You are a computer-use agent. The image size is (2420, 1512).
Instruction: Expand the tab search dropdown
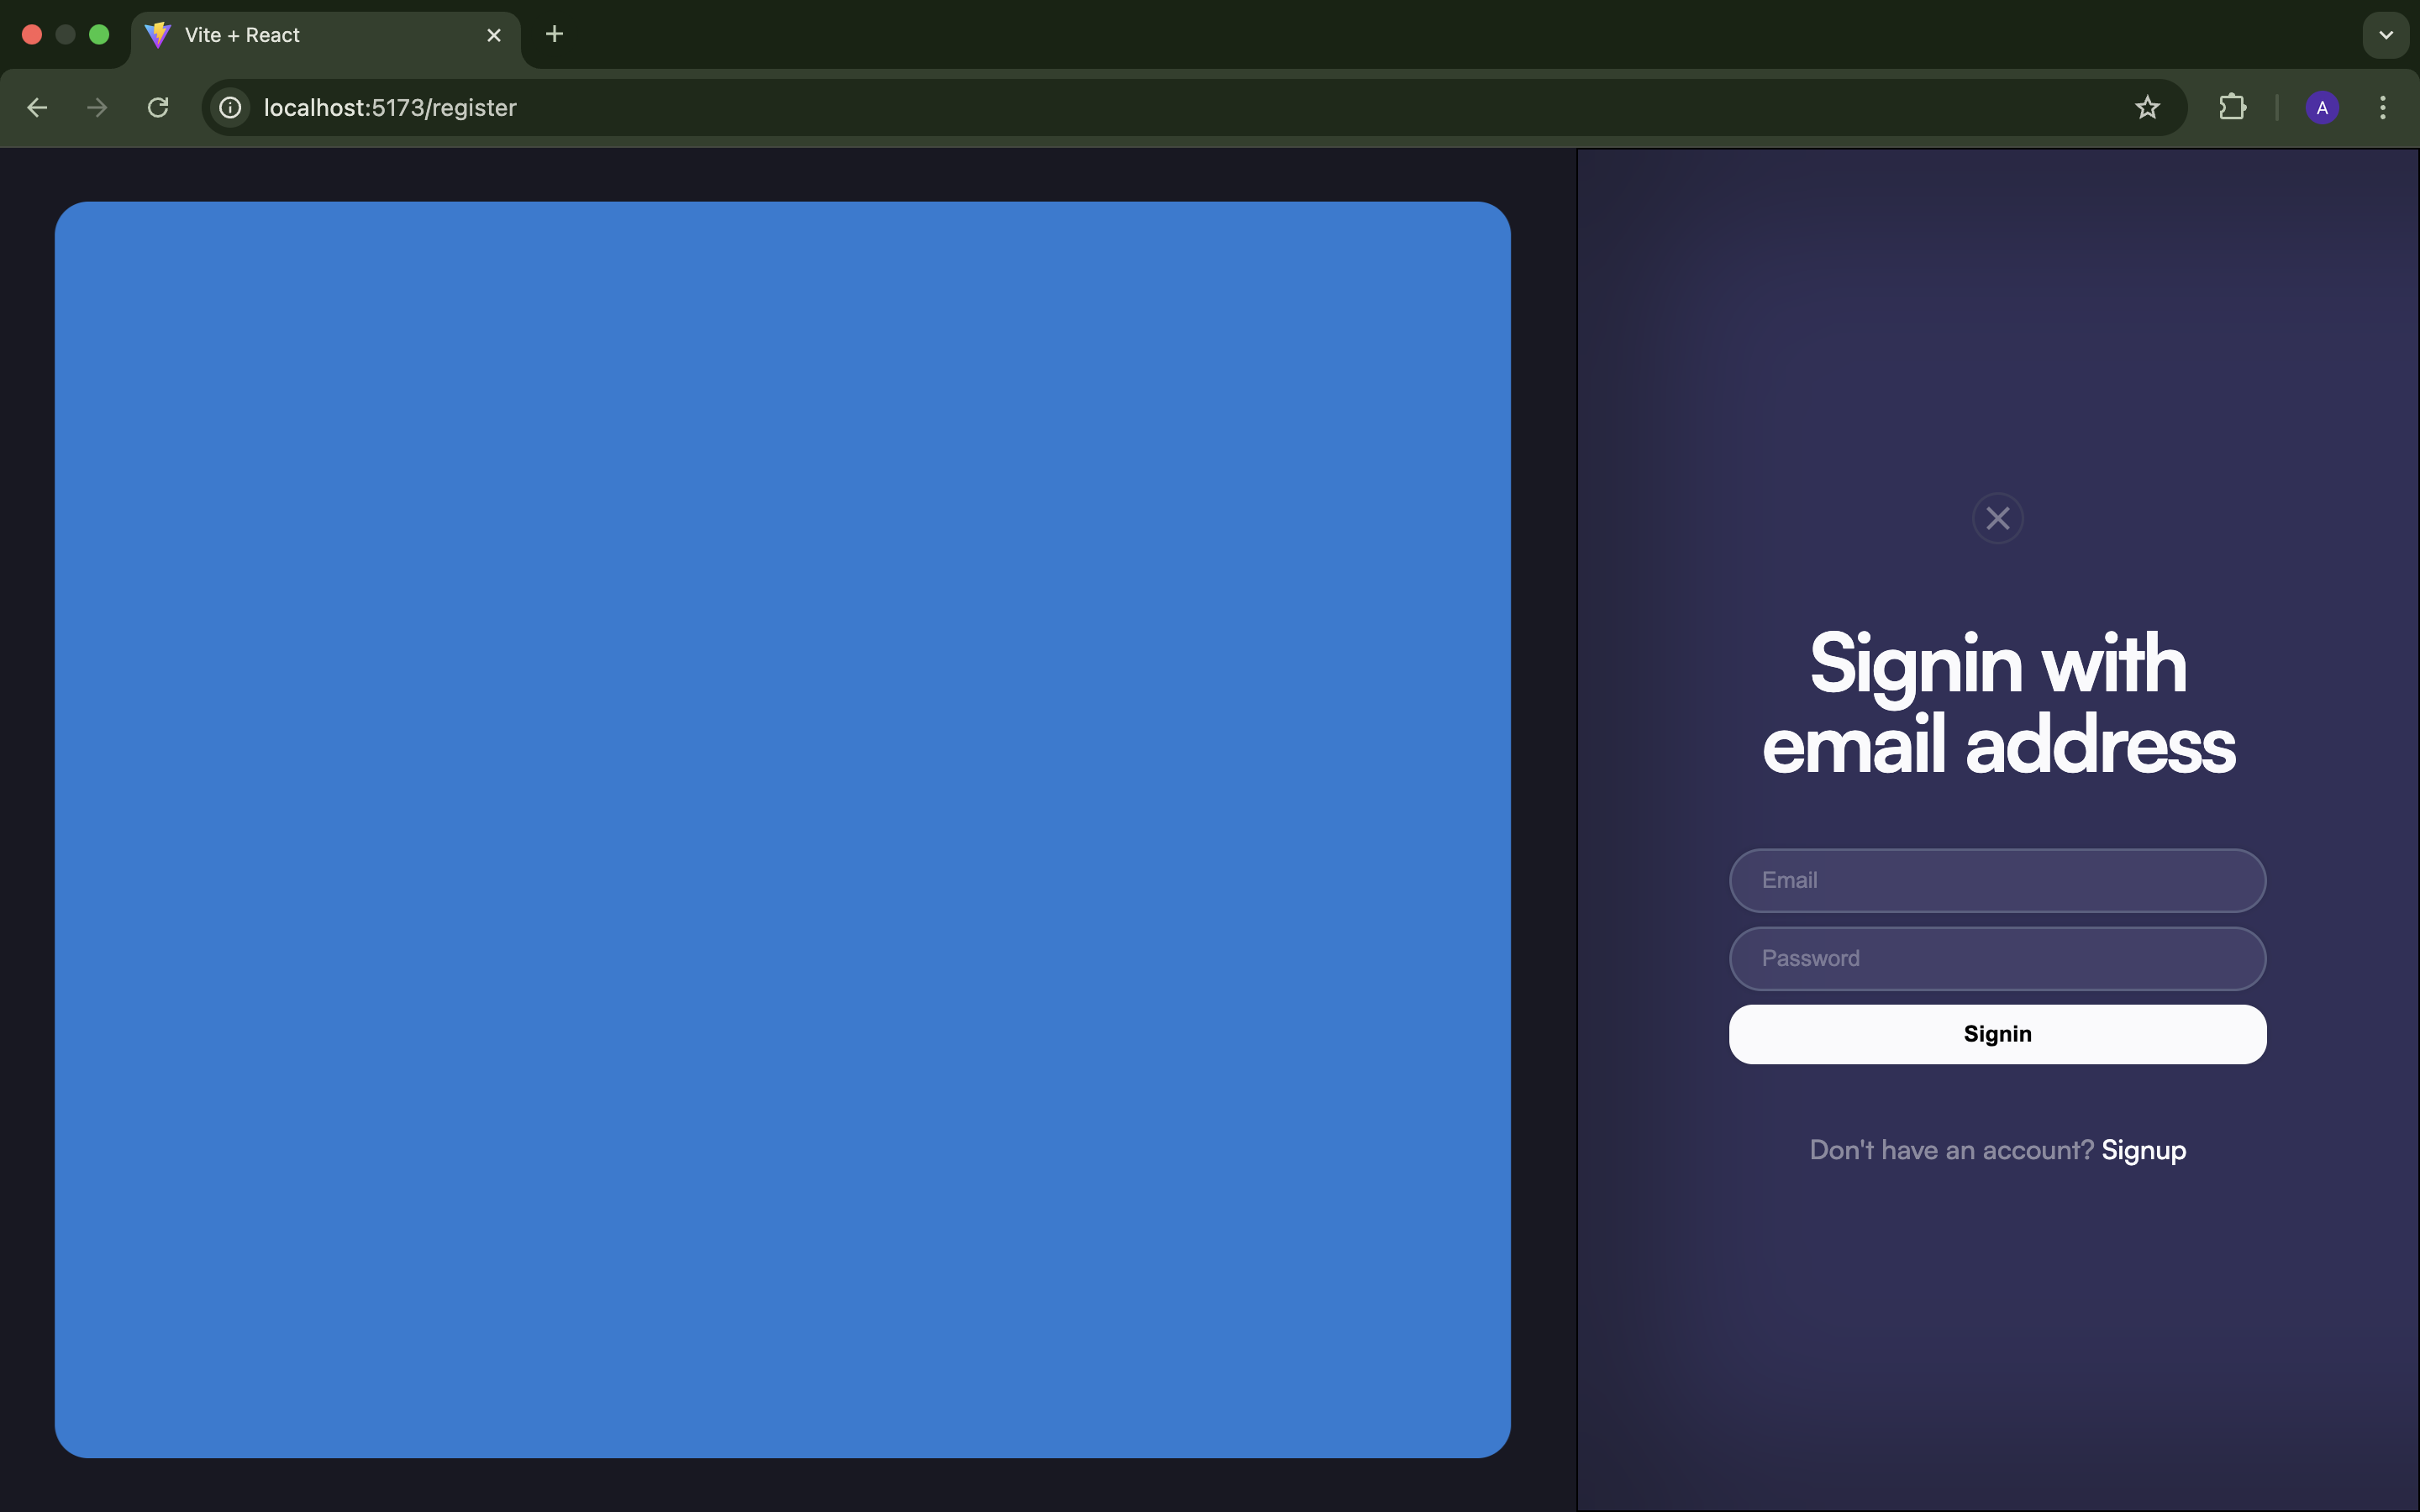(x=2385, y=35)
